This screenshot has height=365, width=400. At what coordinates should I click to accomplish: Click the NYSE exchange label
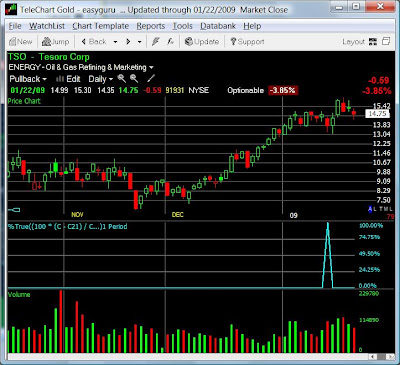coord(199,90)
